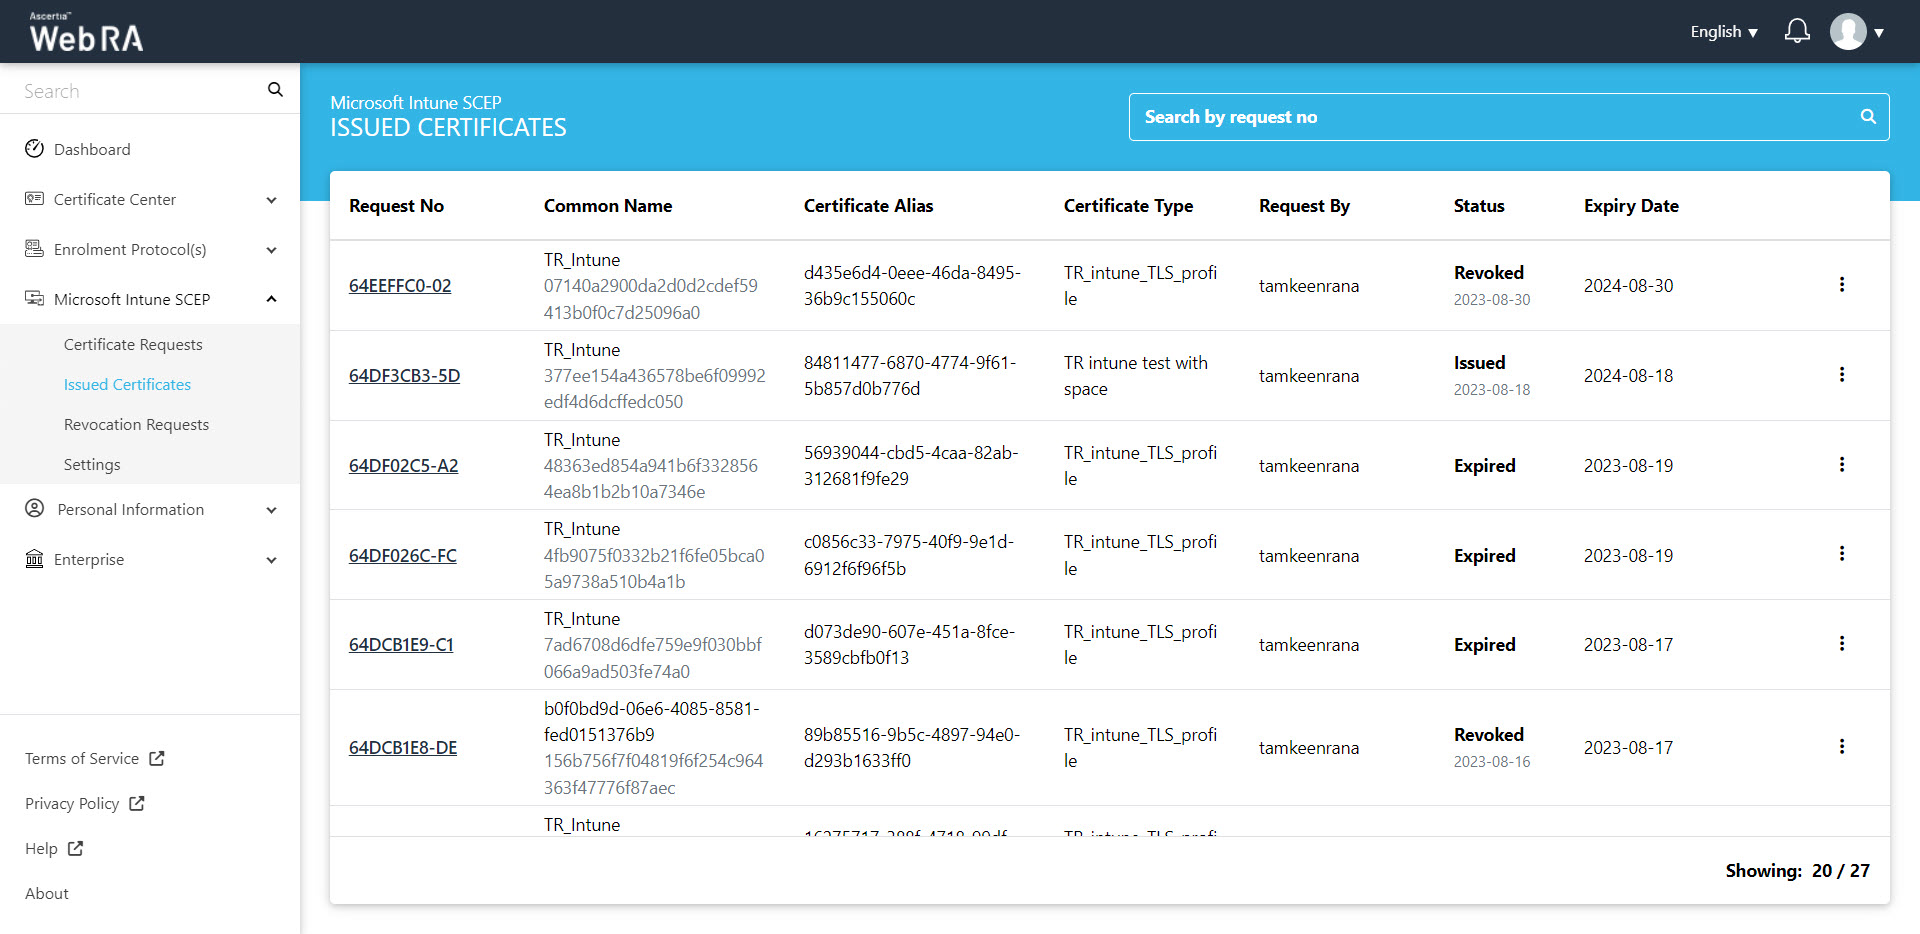
Task: Open three-dot menu for request 64DF026C-FC
Action: point(1841,554)
